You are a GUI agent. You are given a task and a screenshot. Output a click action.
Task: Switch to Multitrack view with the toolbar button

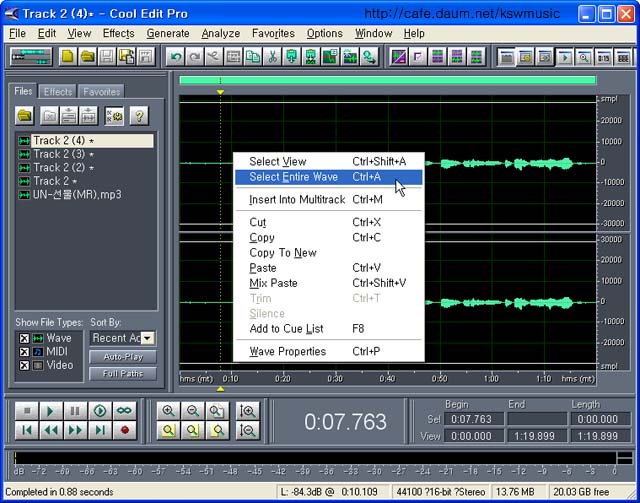(31, 57)
